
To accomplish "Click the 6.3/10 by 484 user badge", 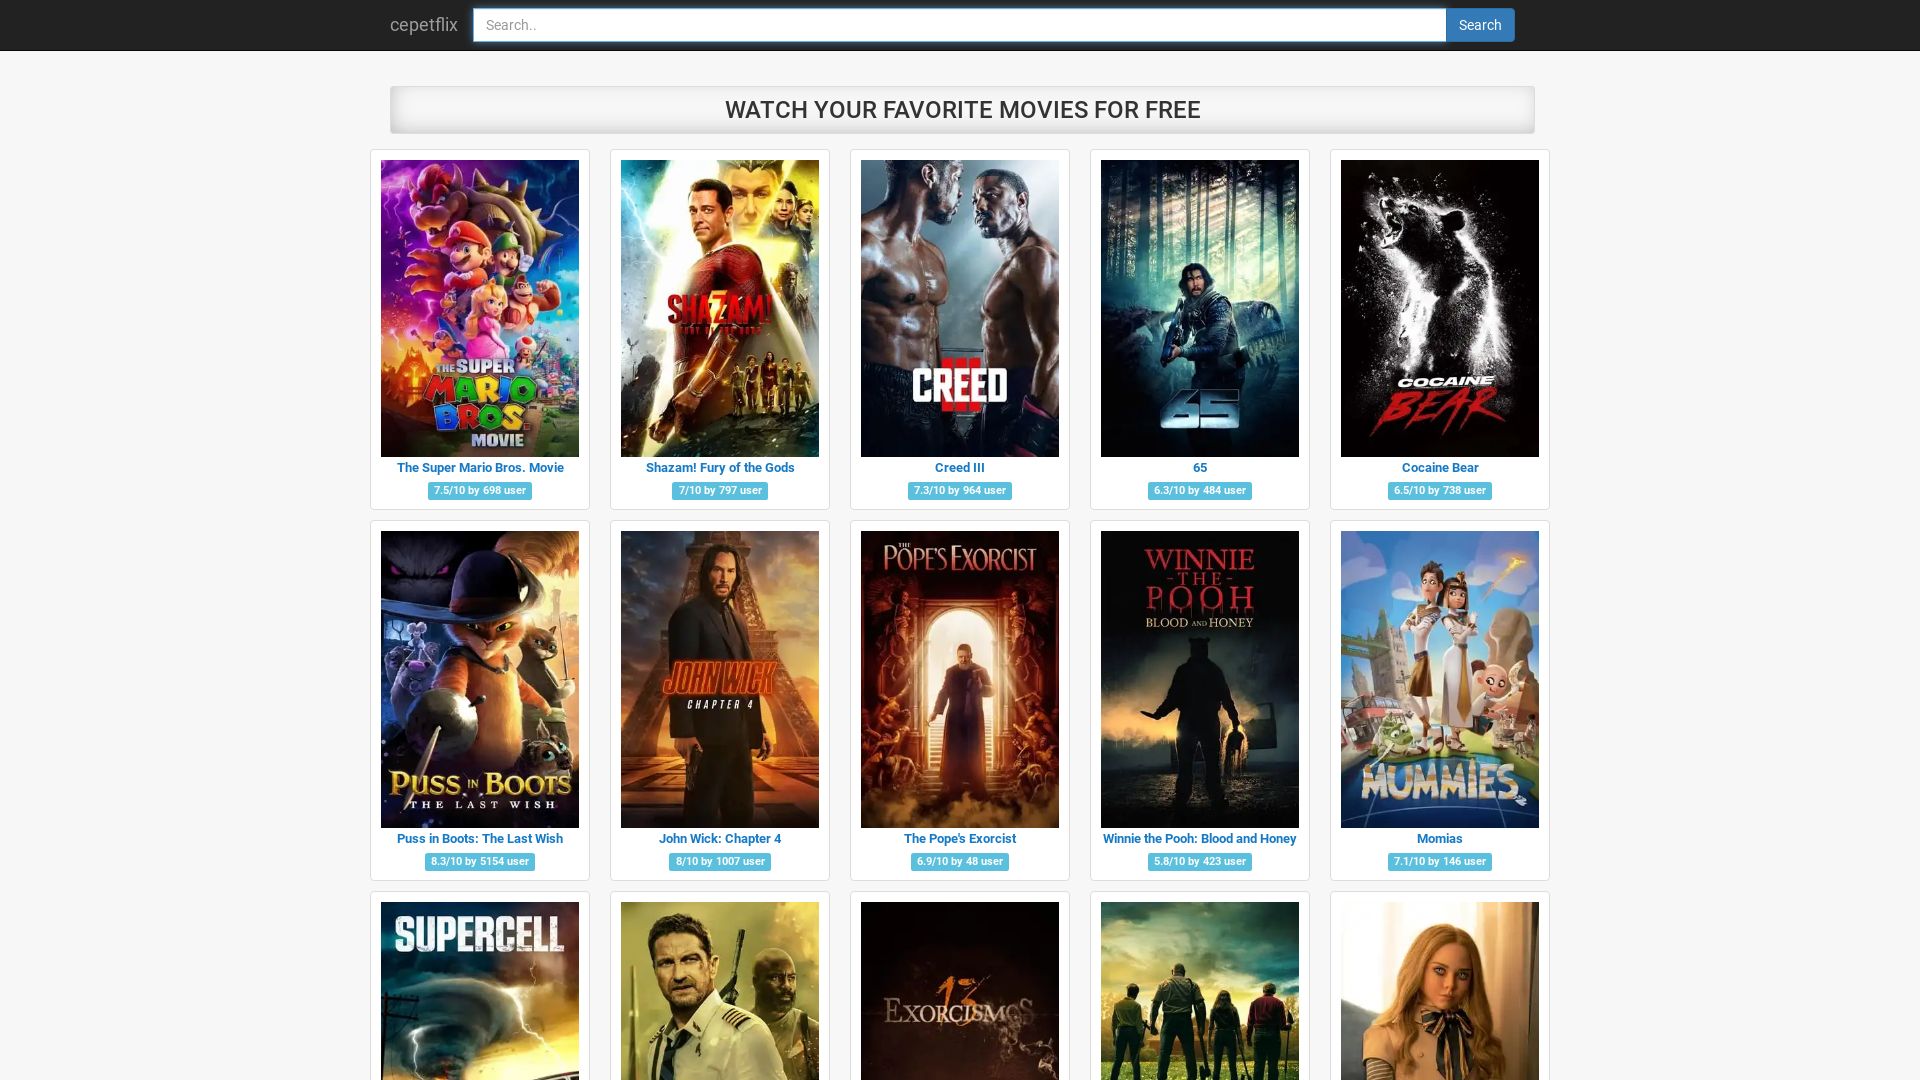I will 1200,491.
